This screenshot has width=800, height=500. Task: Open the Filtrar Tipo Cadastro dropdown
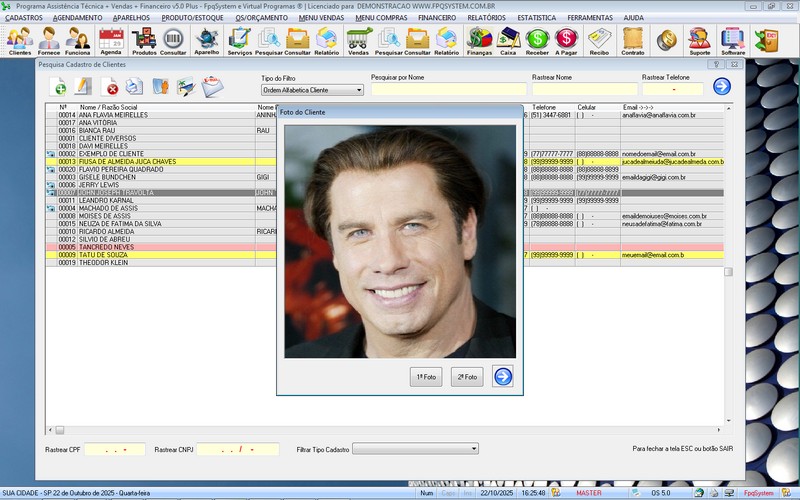[415, 449]
